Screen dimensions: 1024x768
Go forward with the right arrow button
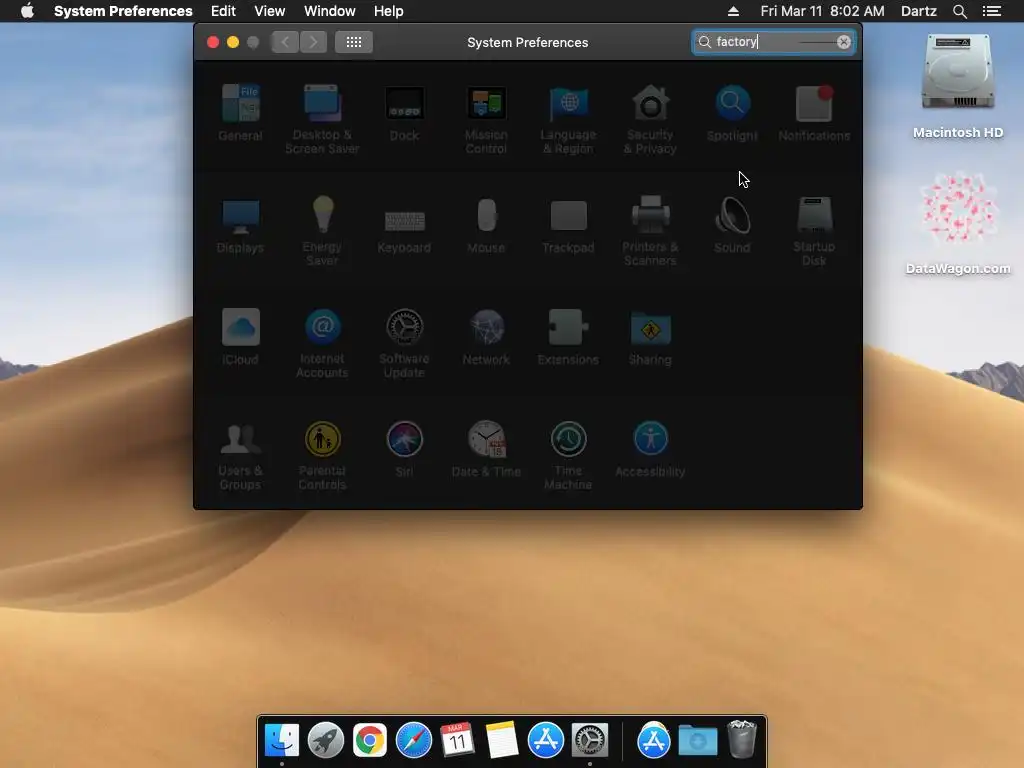point(313,42)
